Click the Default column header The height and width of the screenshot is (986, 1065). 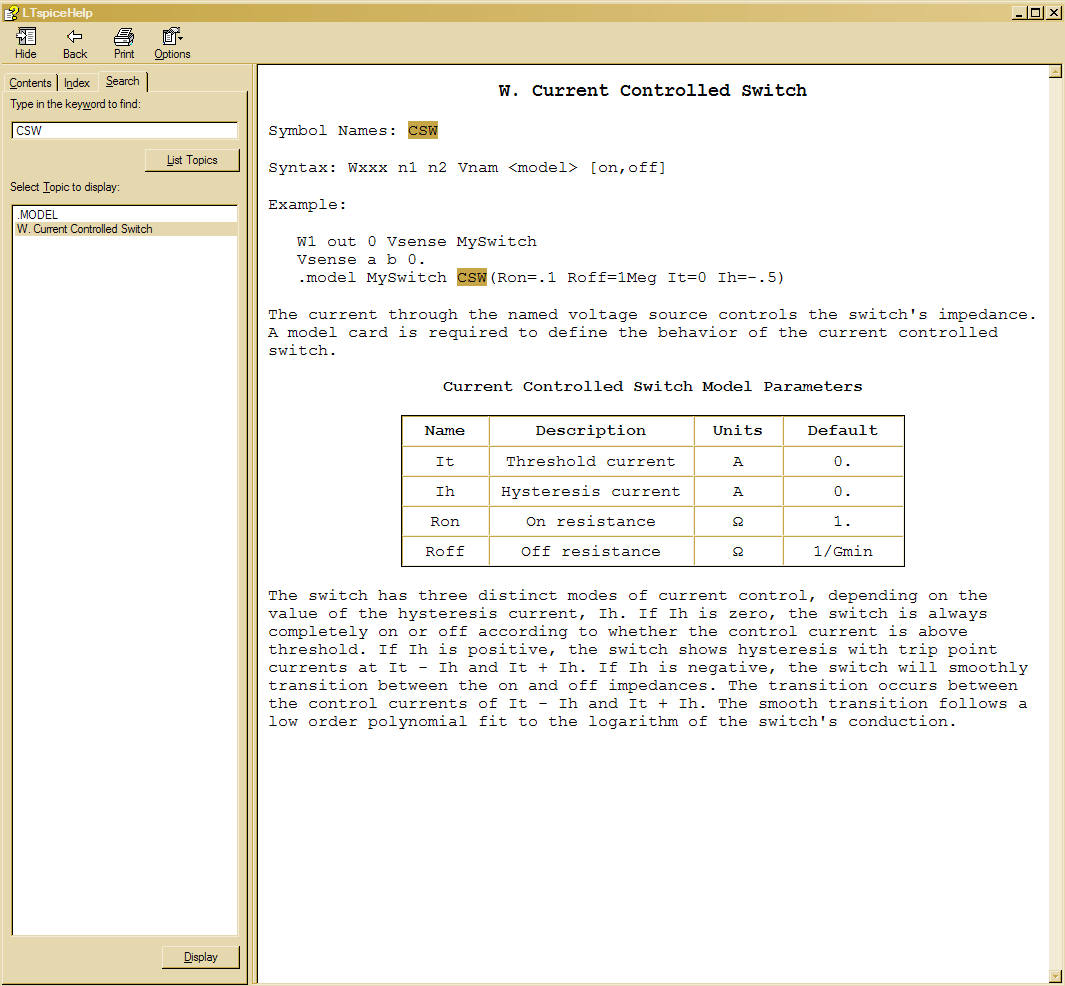point(843,431)
